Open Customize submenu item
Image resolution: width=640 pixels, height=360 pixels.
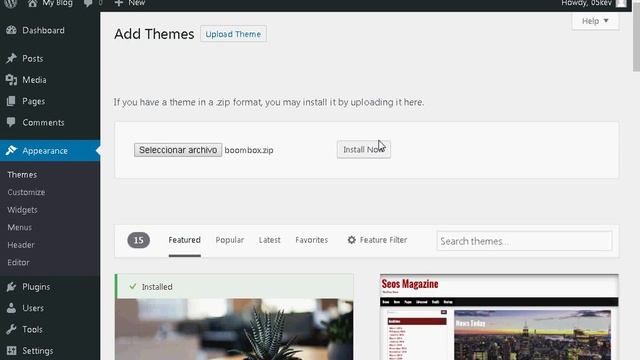(x=26, y=192)
